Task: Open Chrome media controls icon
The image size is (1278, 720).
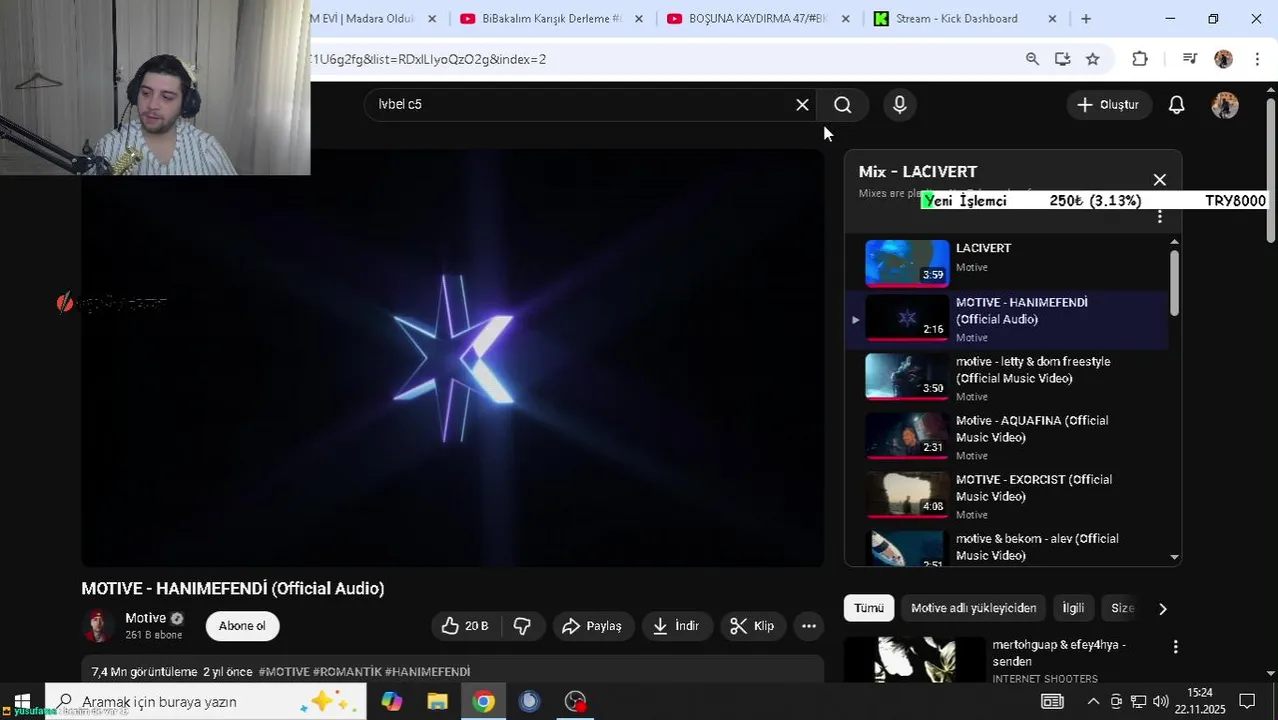Action: point(1189,59)
